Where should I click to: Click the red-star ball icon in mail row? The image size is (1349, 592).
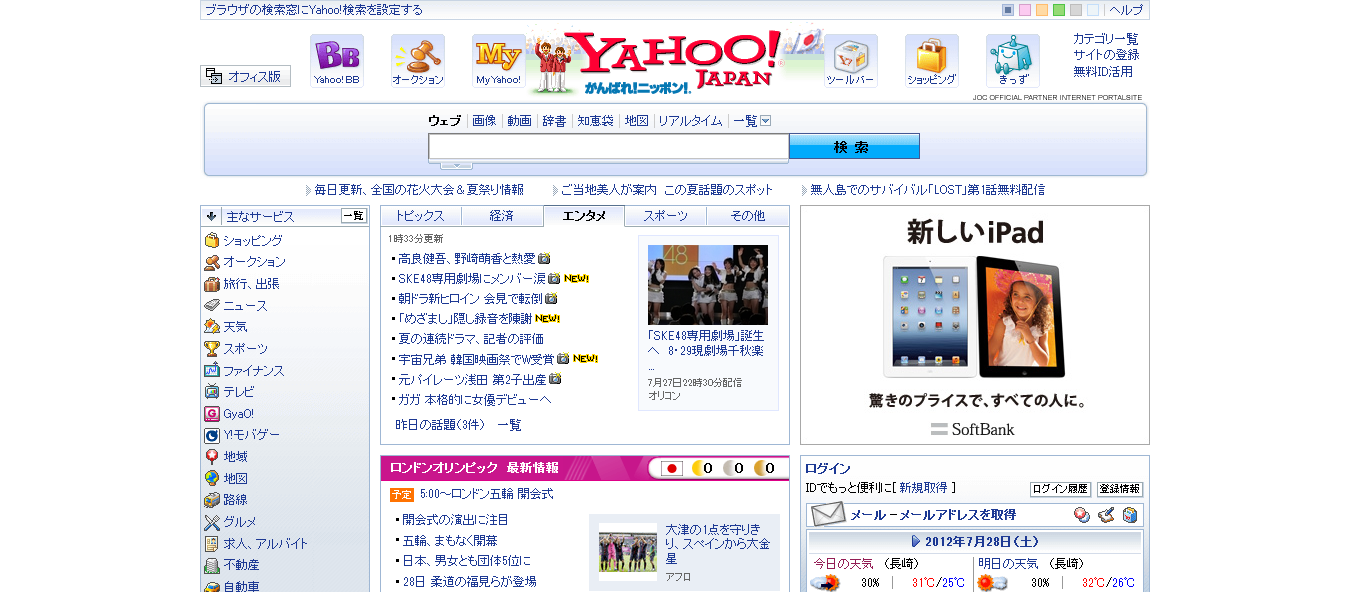coord(1082,515)
